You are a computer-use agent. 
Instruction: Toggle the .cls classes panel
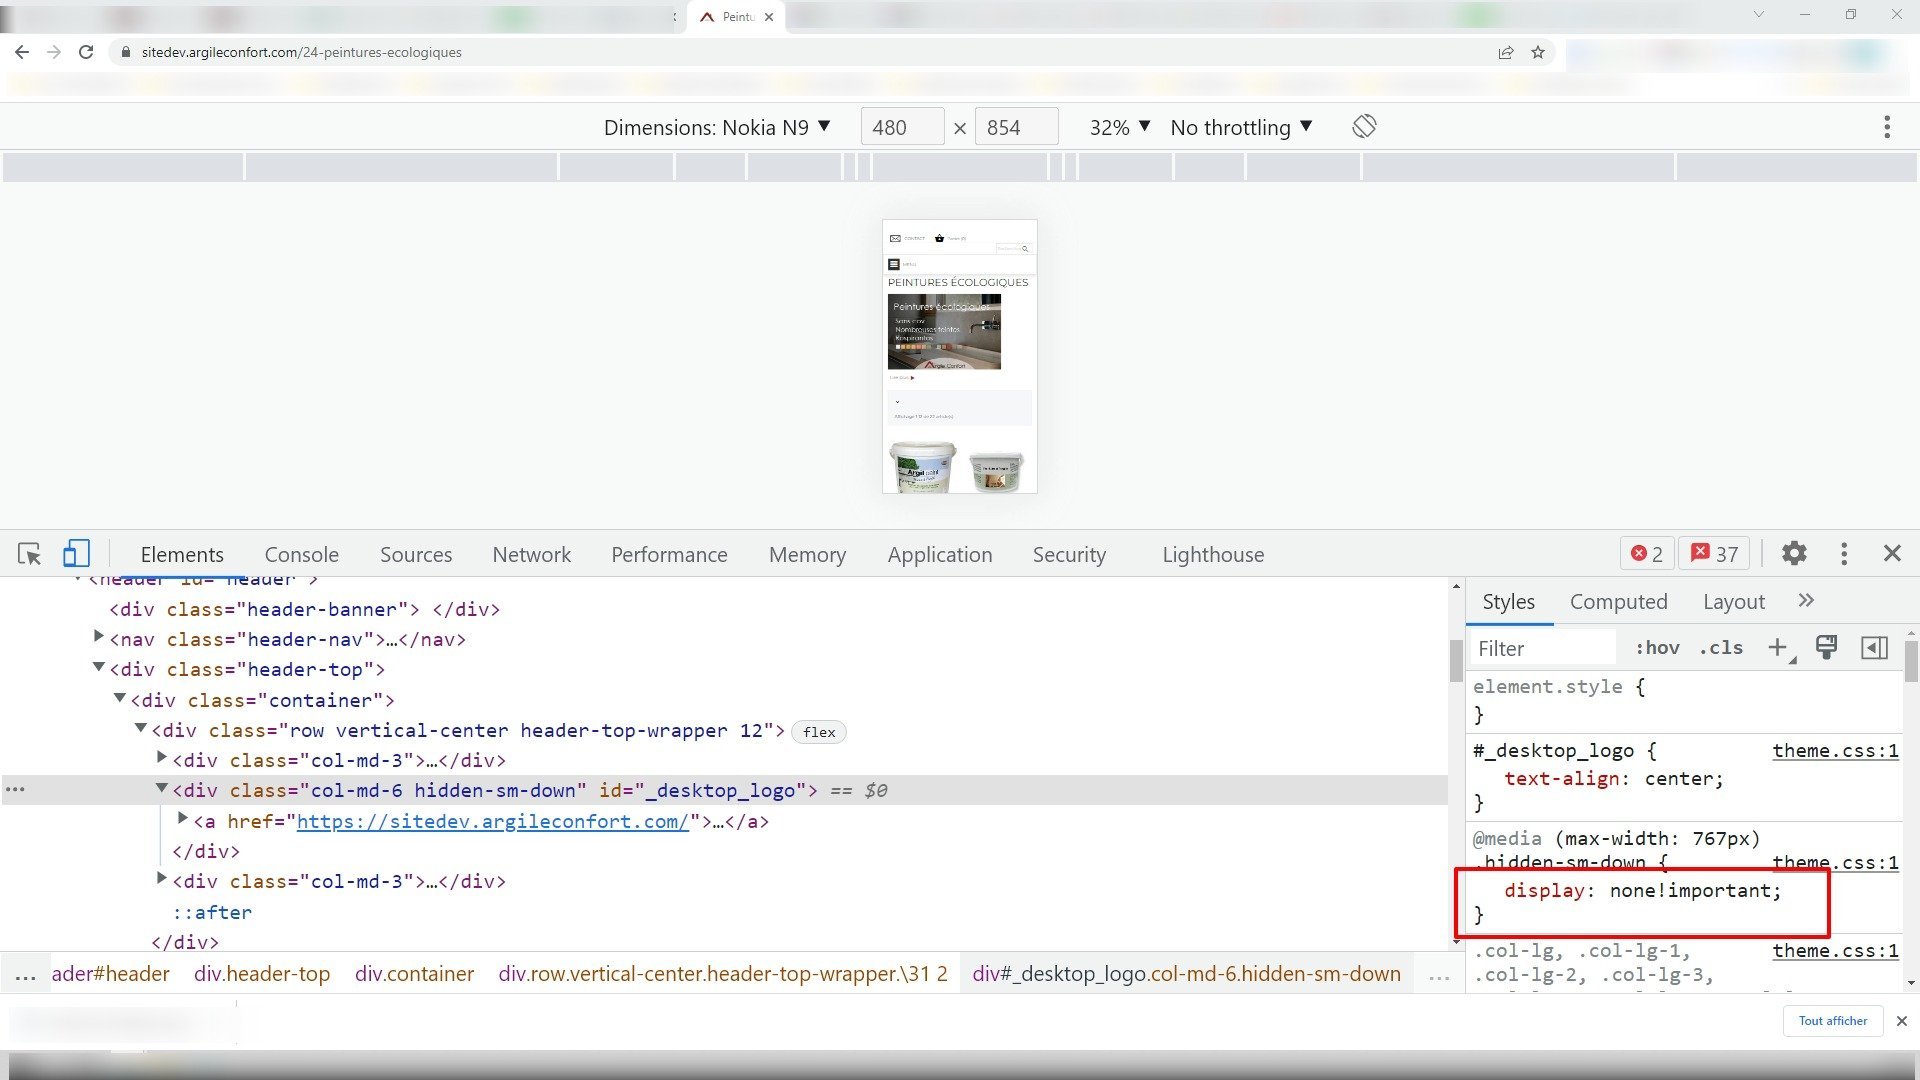[1720, 648]
